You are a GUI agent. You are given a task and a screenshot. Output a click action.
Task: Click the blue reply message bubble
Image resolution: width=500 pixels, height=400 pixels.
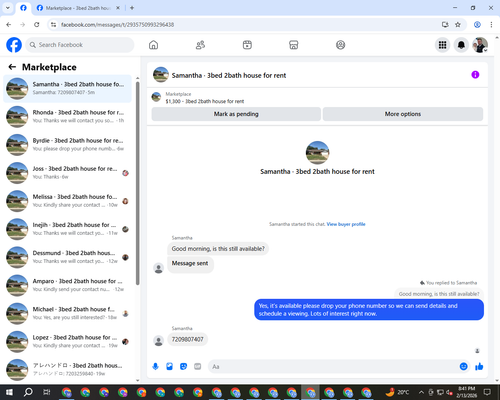[x=369, y=310]
